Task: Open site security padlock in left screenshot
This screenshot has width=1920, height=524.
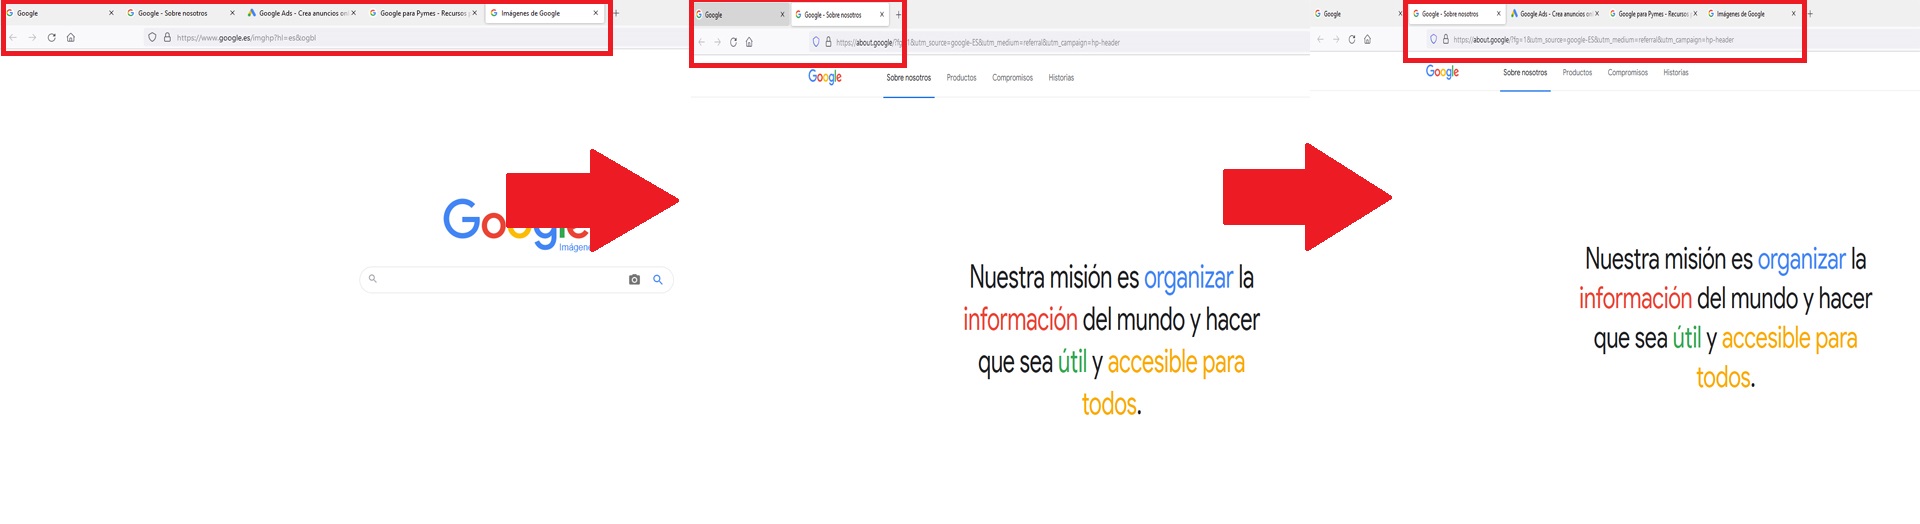Action: tap(167, 38)
